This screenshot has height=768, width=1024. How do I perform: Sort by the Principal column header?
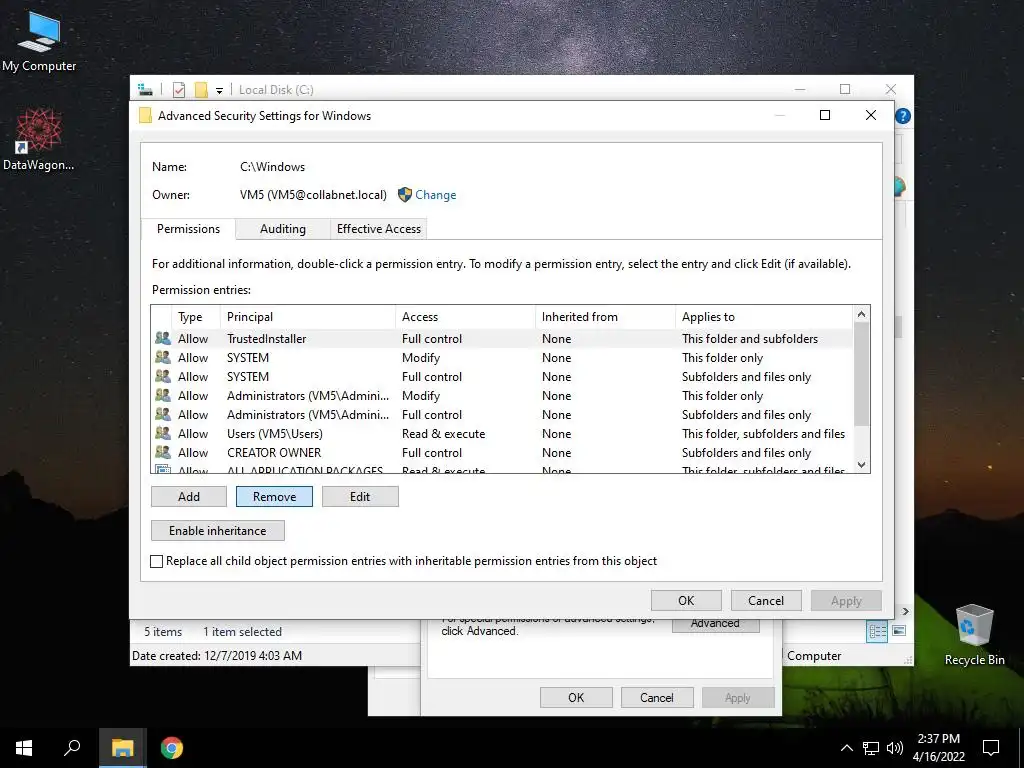308,317
